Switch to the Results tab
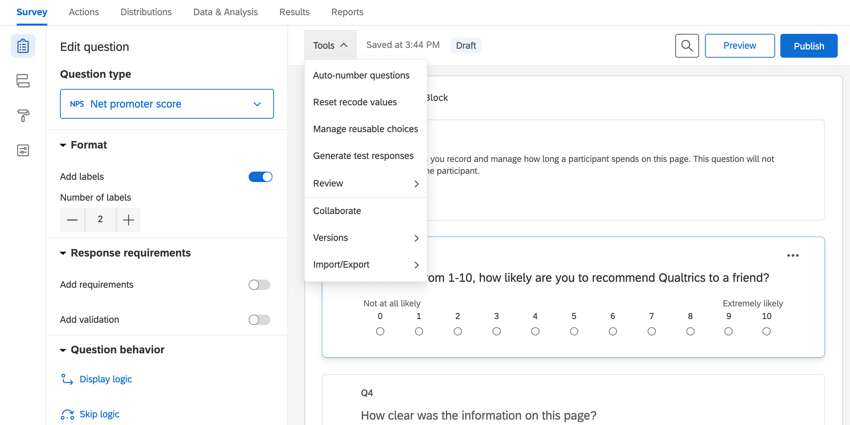The image size is (850, 425). coord(294,12)
